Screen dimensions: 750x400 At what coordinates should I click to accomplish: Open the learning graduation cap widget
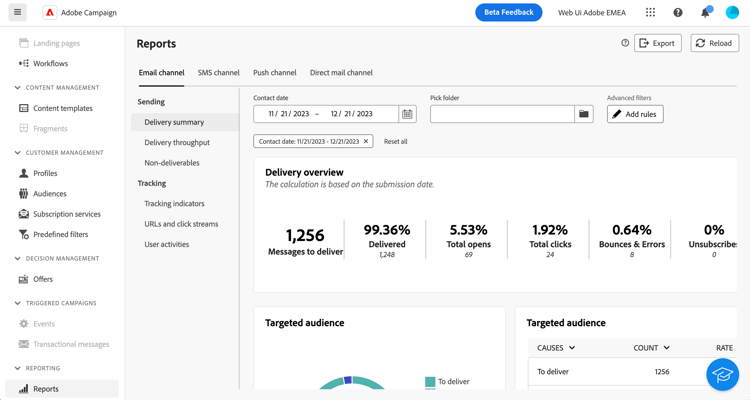pos(722,374)
